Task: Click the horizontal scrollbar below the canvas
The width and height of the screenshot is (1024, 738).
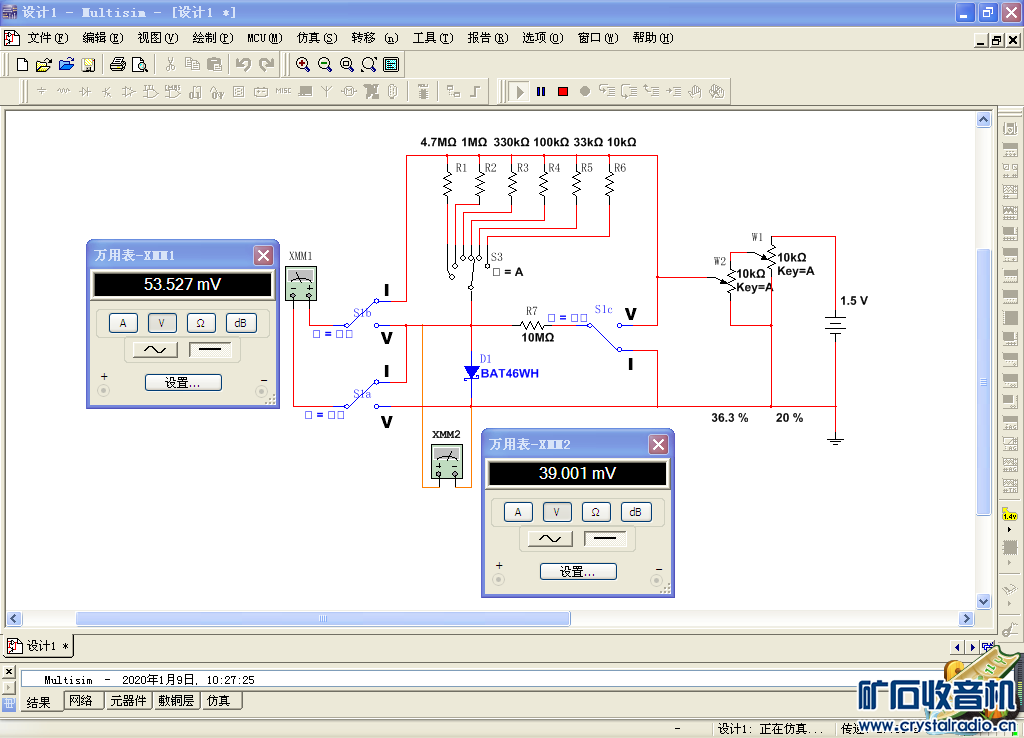Action: pos(322,619)
